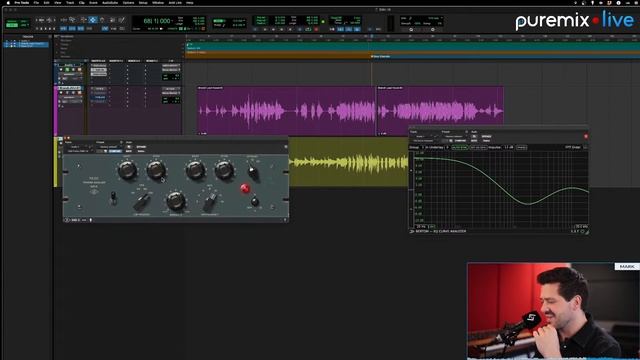Open the Pro Tools application menu
The image size is (640, 360).
pos(22,2)
